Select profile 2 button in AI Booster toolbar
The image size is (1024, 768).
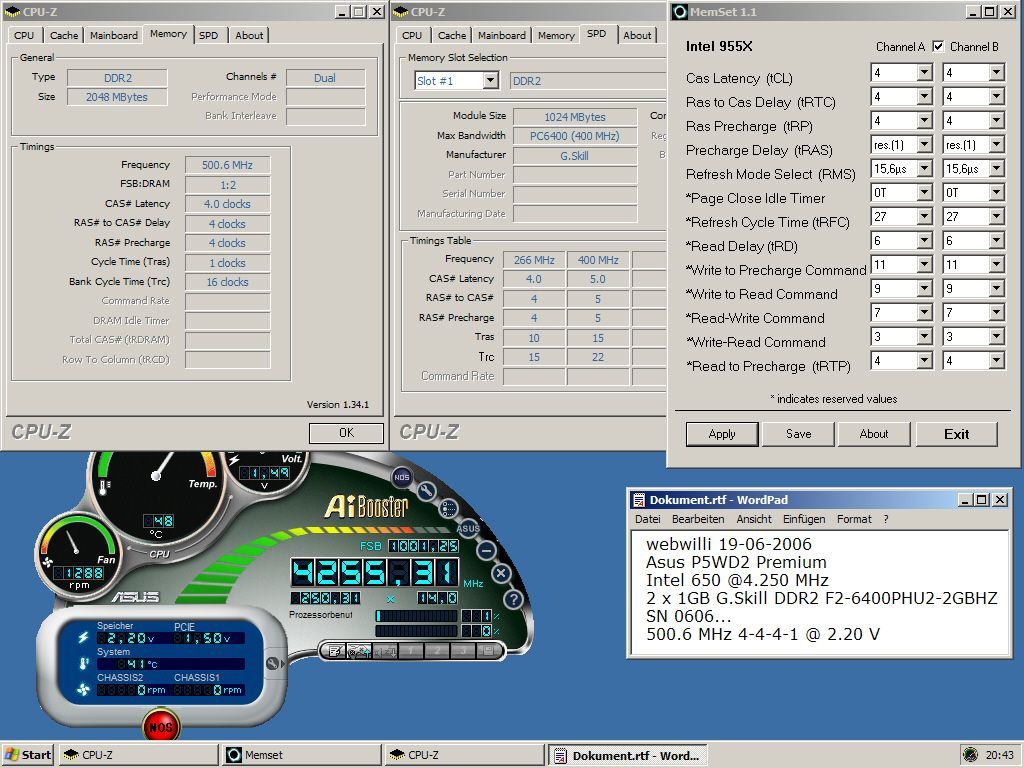click(437, 650)
